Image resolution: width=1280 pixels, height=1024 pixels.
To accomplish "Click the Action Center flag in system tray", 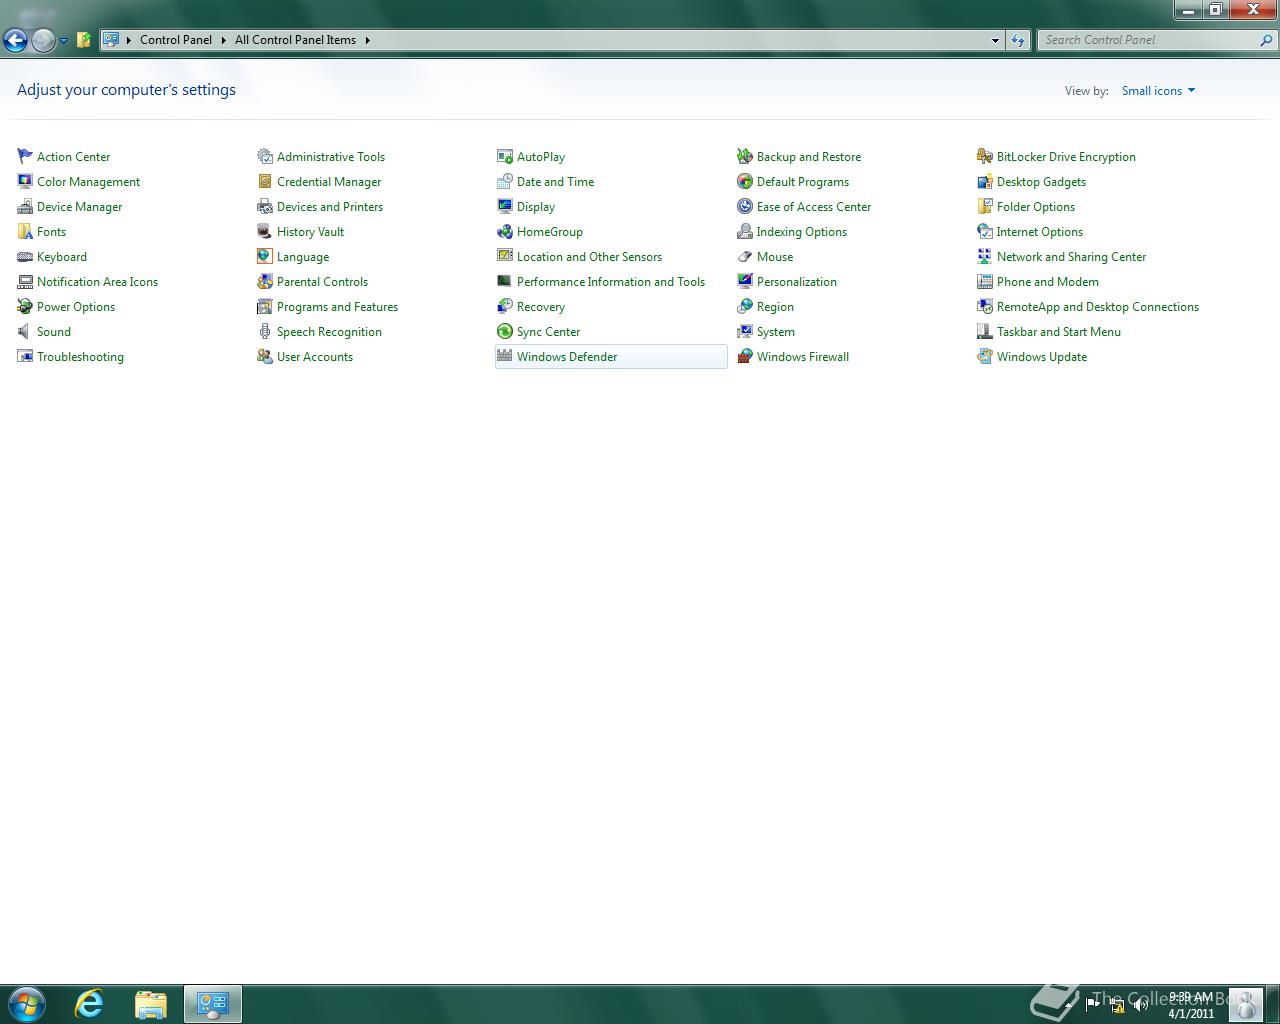I will (1093, 1005).
